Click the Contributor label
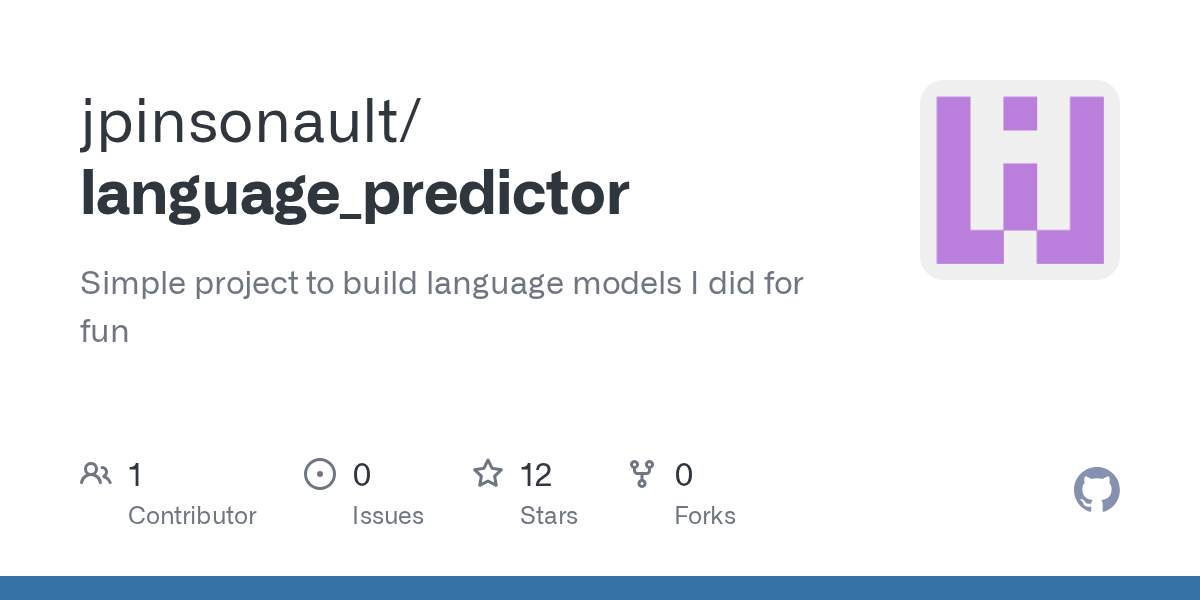This screenshot has width=1200, height=600. 192,516
